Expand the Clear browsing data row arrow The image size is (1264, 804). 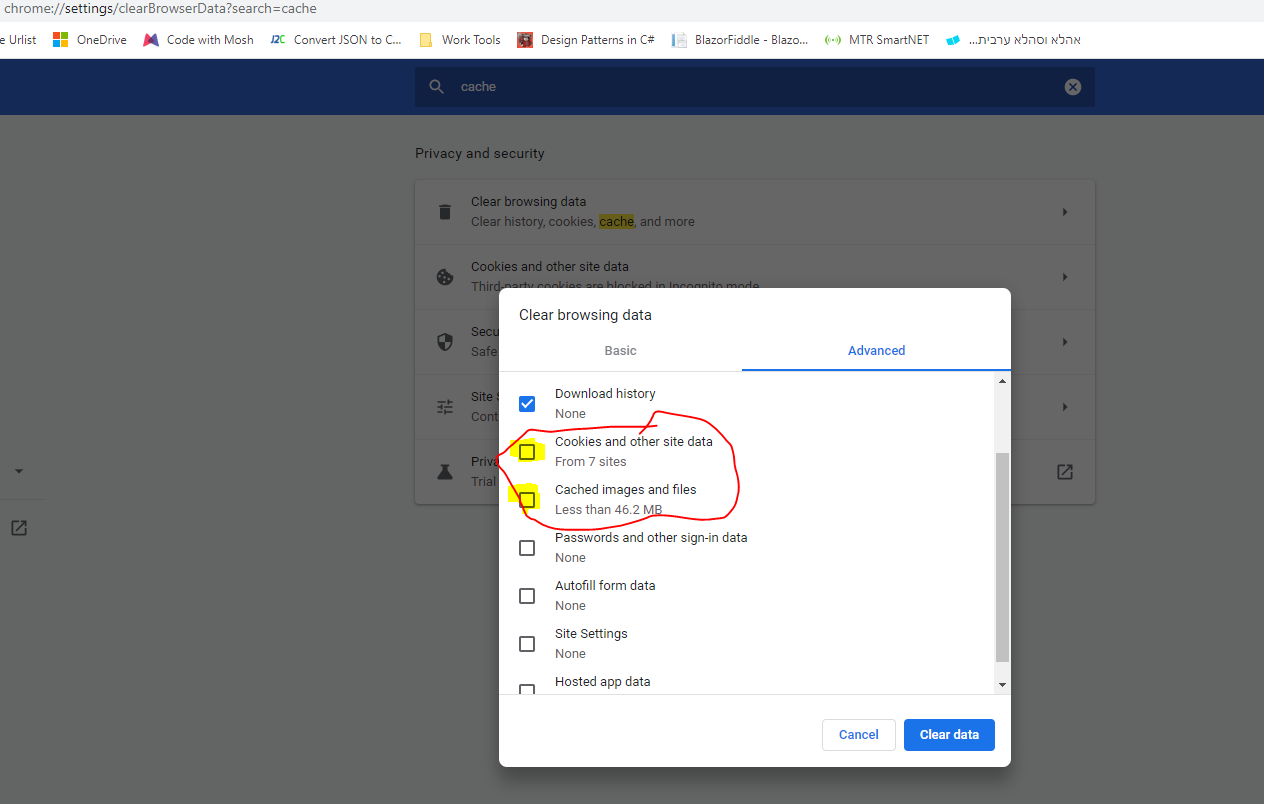point(1064,211)
